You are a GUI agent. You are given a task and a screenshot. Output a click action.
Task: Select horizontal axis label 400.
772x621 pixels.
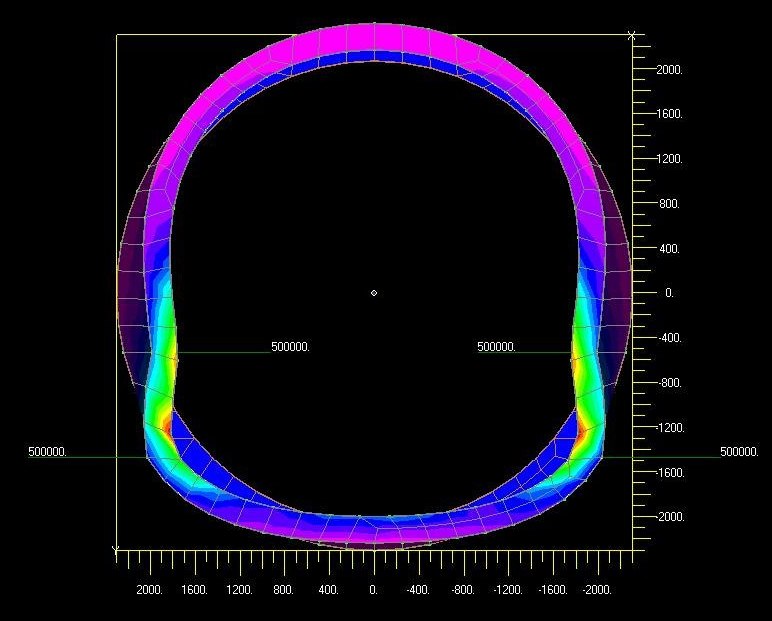pos(328,589)
